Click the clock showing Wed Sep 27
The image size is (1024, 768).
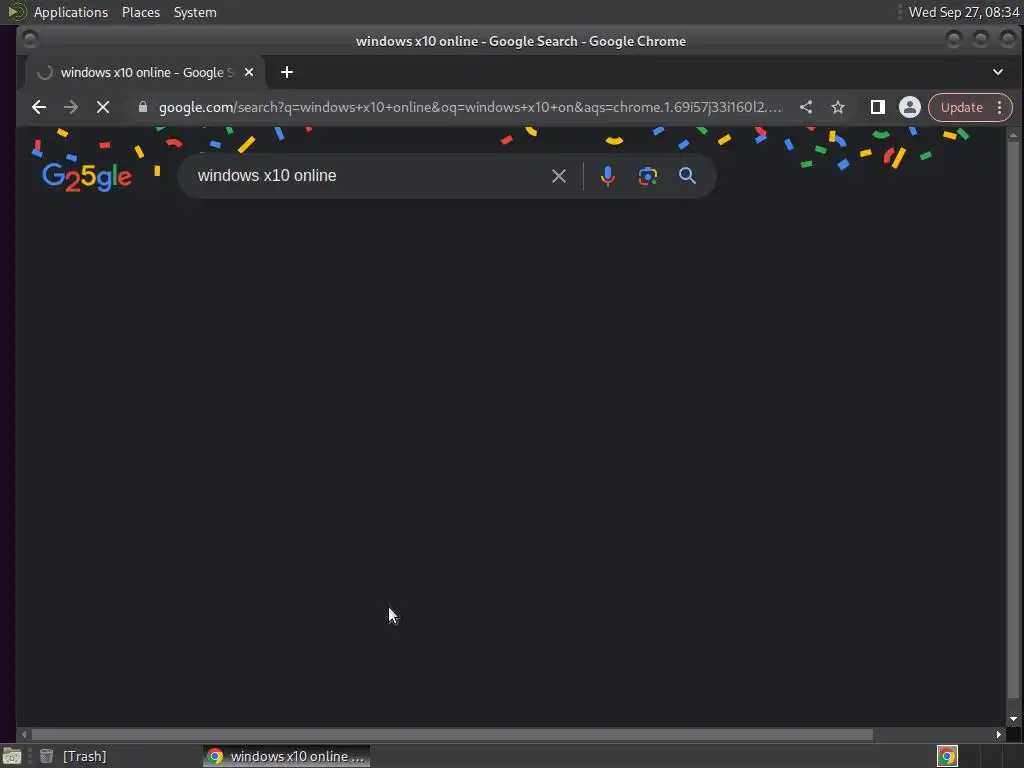(x=963, y=12)
